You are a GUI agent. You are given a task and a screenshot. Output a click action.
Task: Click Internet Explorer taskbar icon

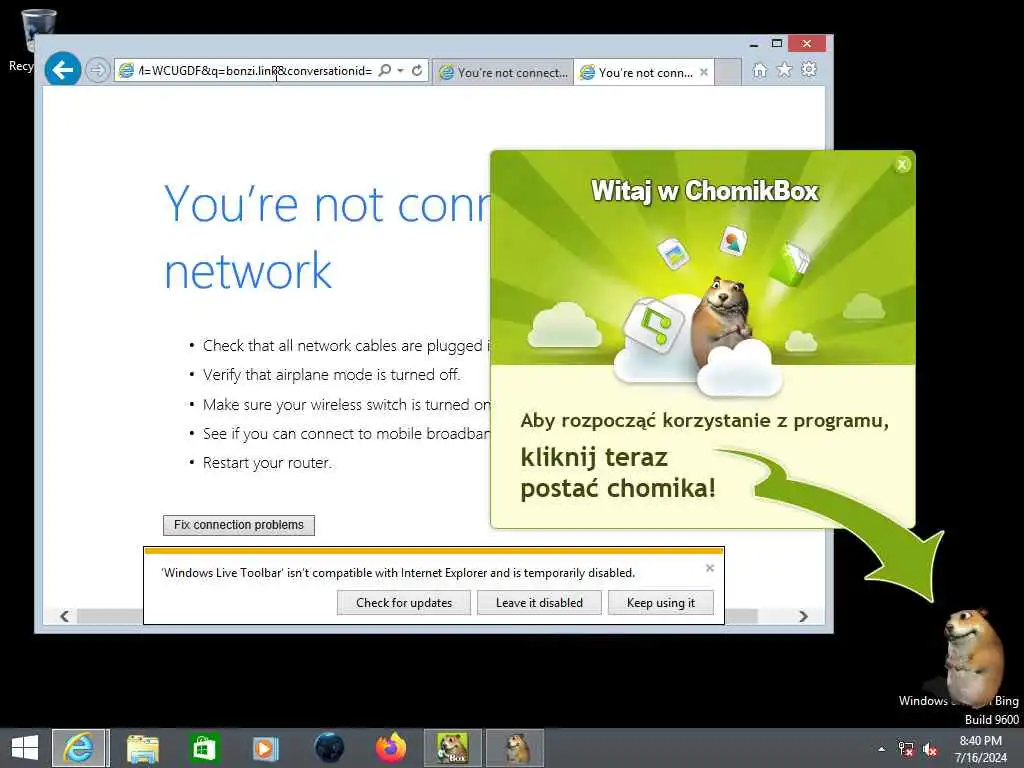tap(79, 748)
